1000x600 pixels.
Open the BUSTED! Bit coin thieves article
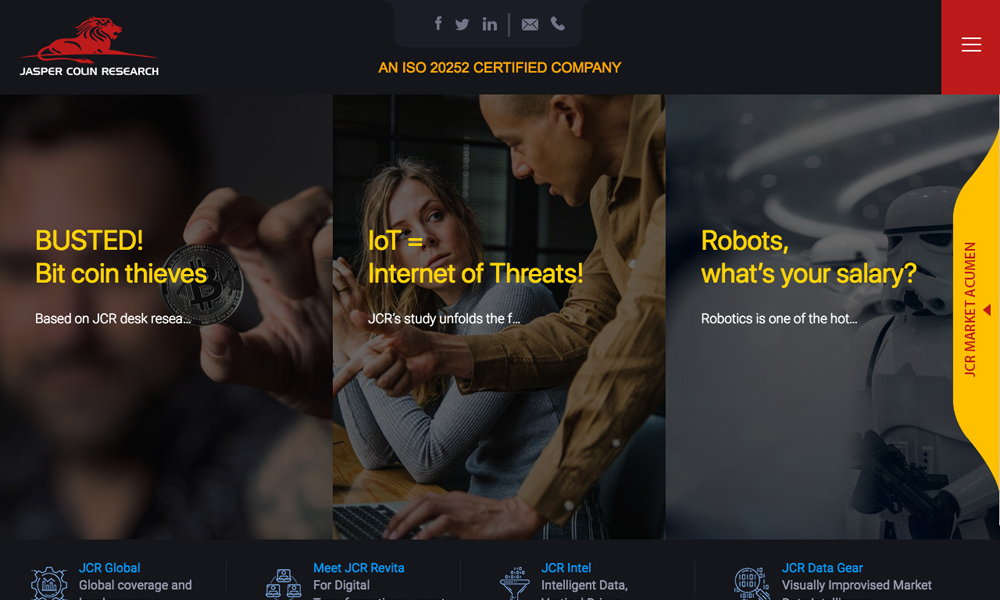[121, 257]
